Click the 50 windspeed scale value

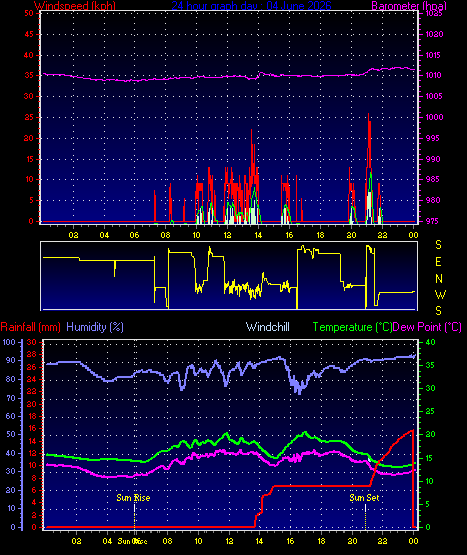click(29, 13)
